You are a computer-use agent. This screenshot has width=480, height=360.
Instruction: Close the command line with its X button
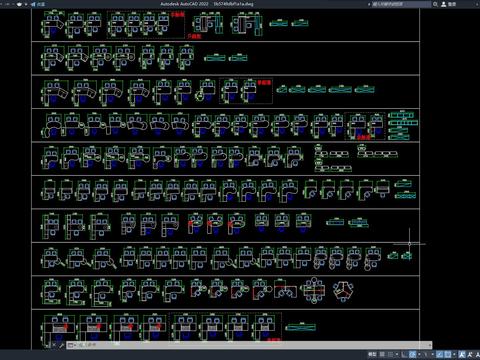coord(54,345)
